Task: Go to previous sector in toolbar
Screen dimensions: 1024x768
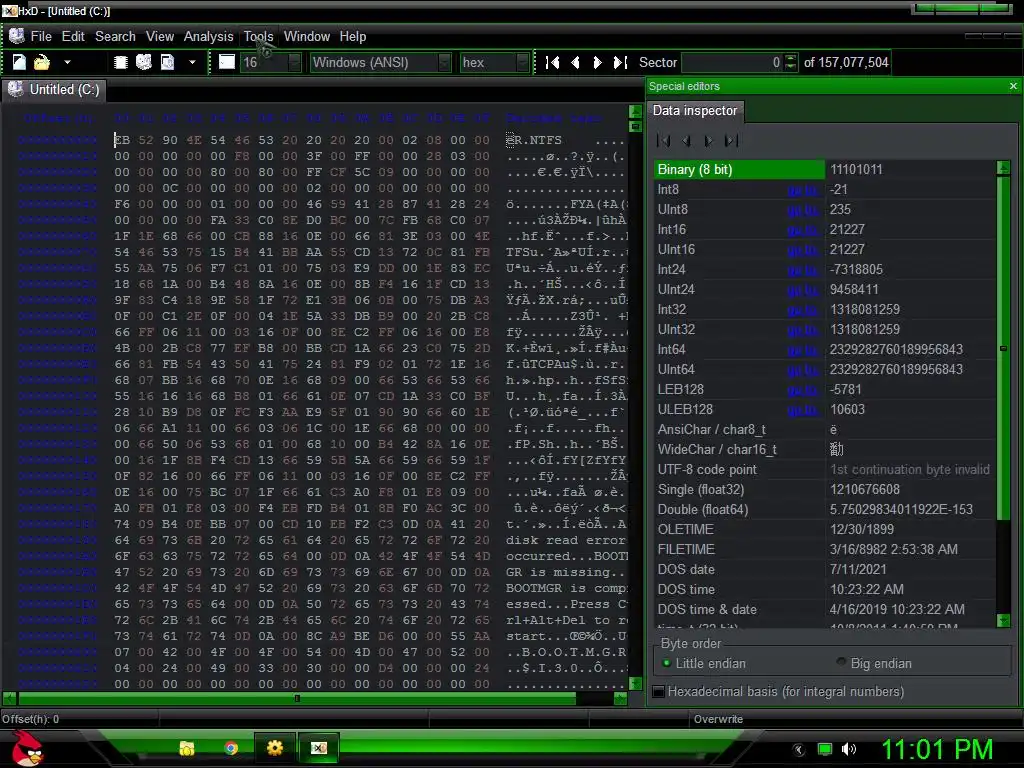Action: coord(575,63)
